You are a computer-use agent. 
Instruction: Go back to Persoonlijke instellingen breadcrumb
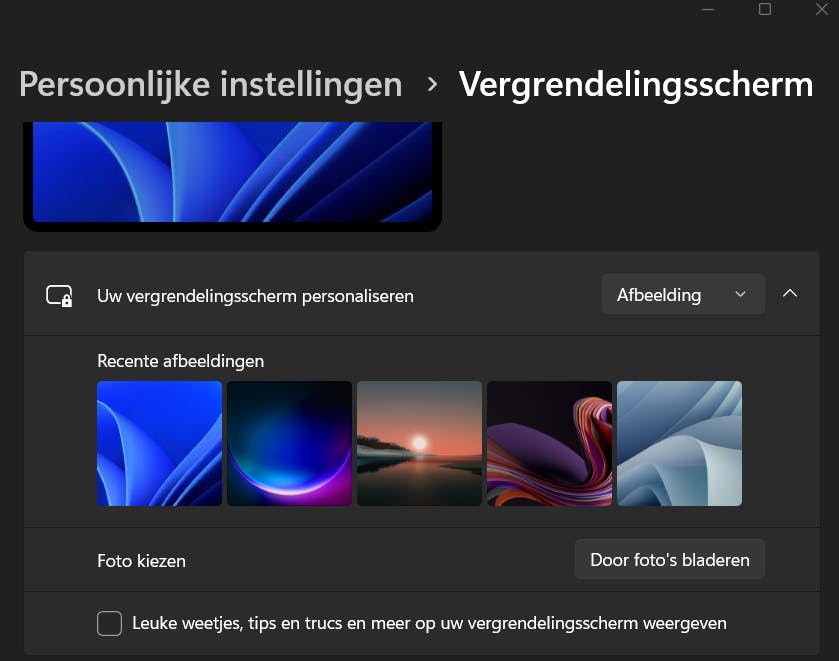pyautogui.click(x=210, y=85)
